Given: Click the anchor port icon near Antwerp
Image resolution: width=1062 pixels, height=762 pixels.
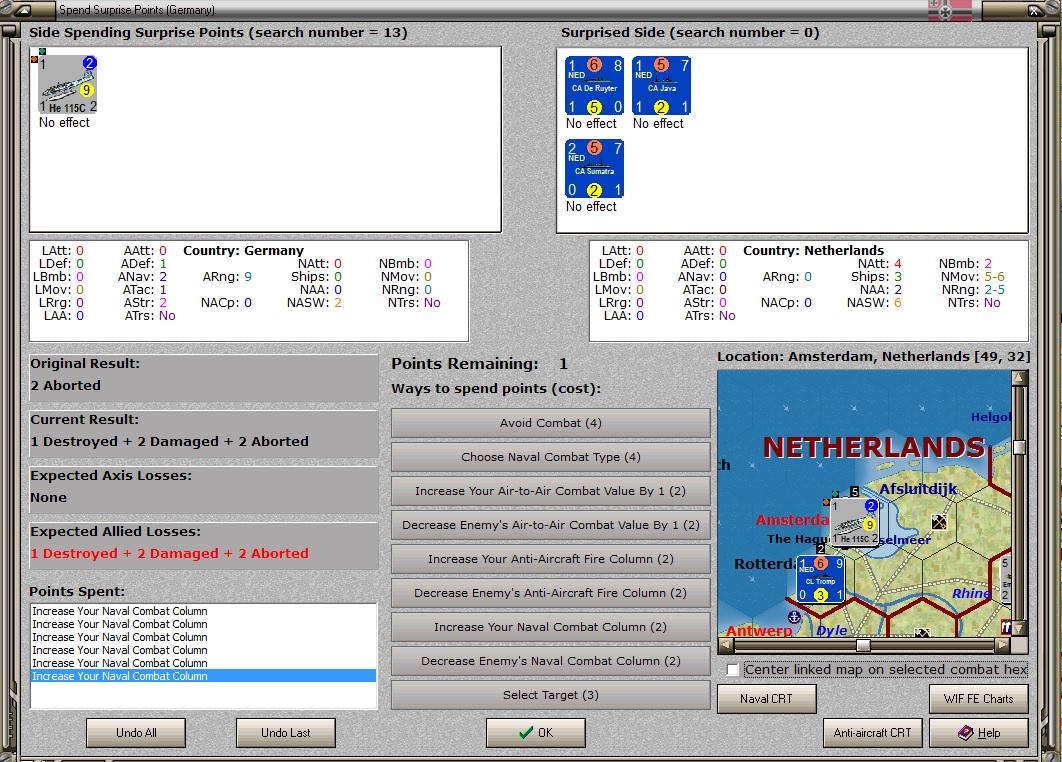Looking at the screenshot, I should point(794,617).
